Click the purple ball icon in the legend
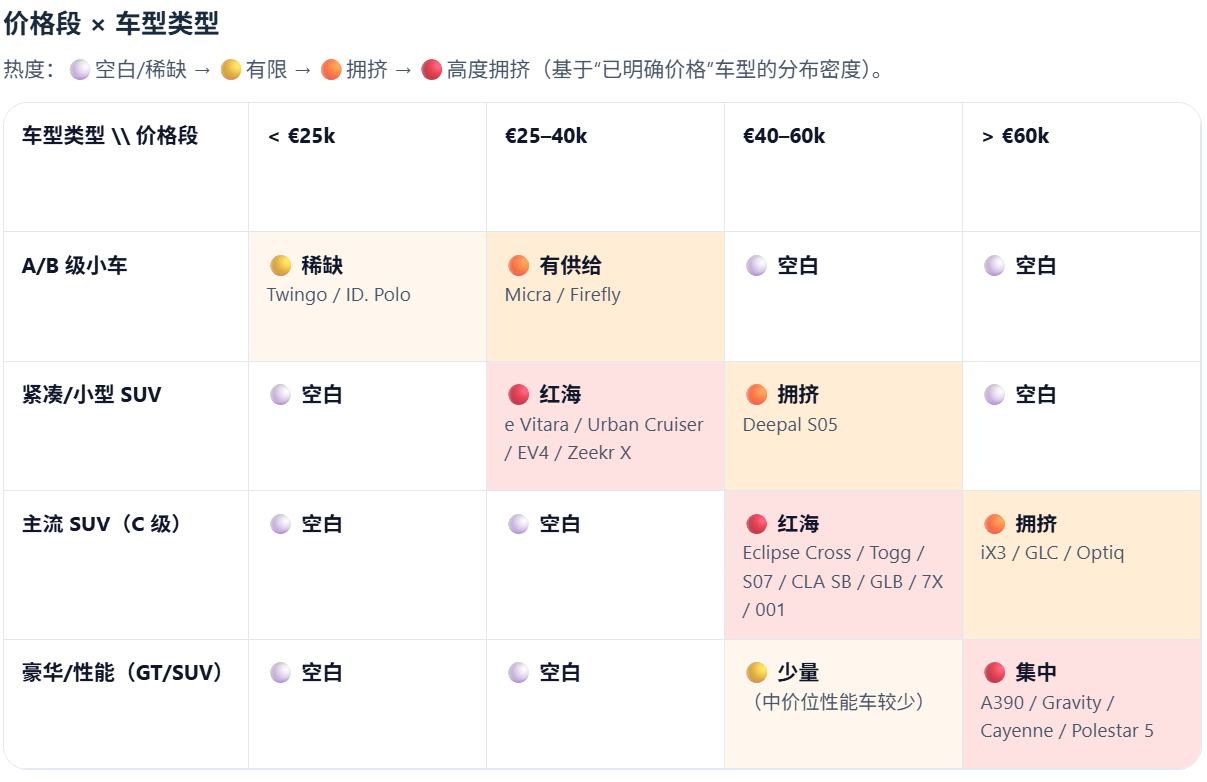 click(81, 70)
